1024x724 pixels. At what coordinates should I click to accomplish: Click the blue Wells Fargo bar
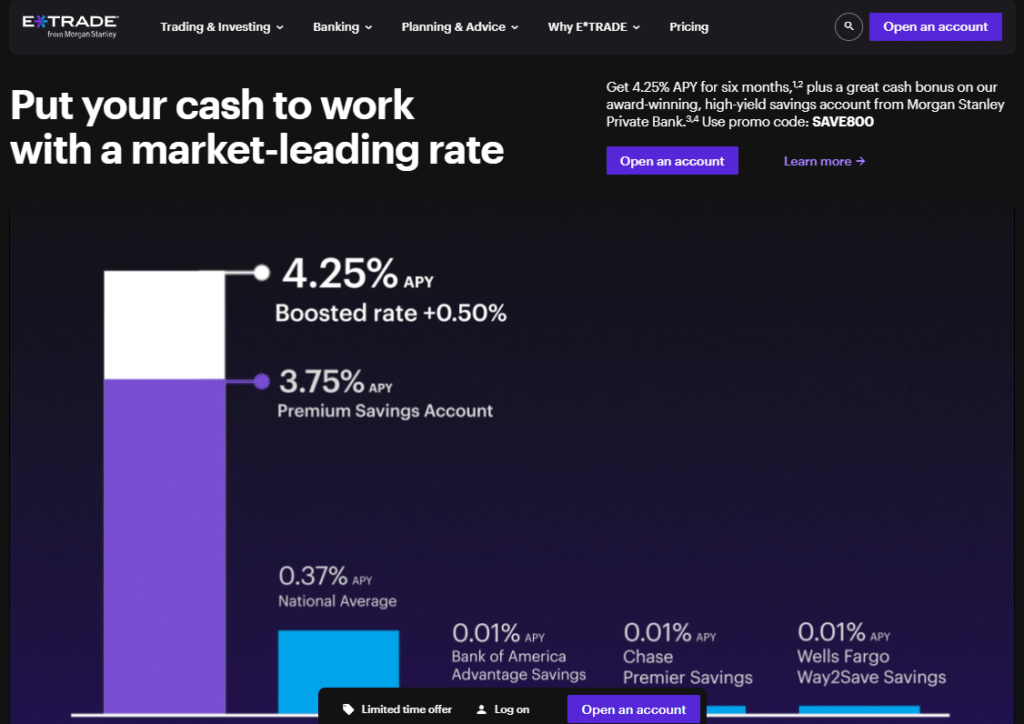(x=859, y=710)
